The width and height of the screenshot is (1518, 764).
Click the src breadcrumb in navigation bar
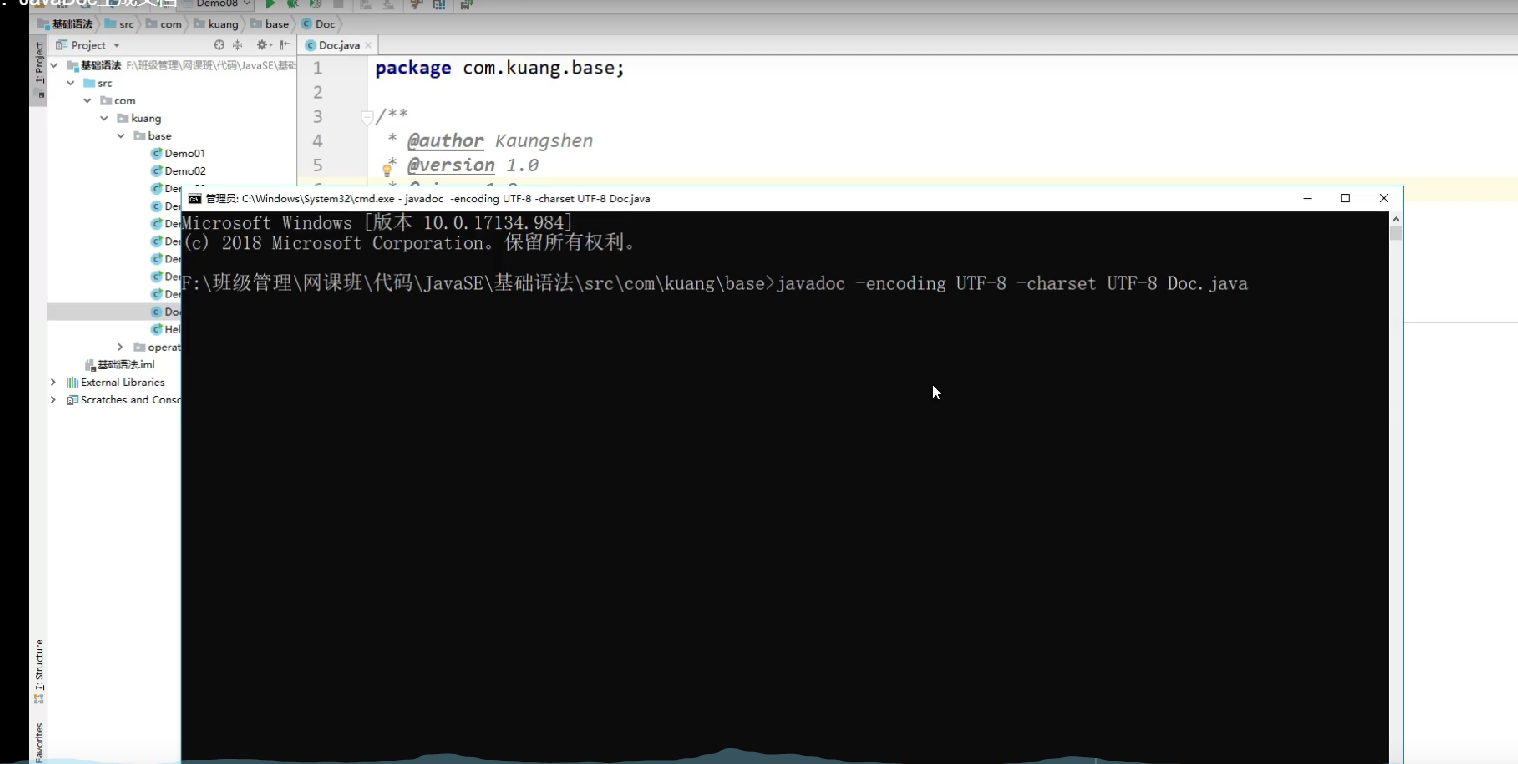[x=119, y=24]
